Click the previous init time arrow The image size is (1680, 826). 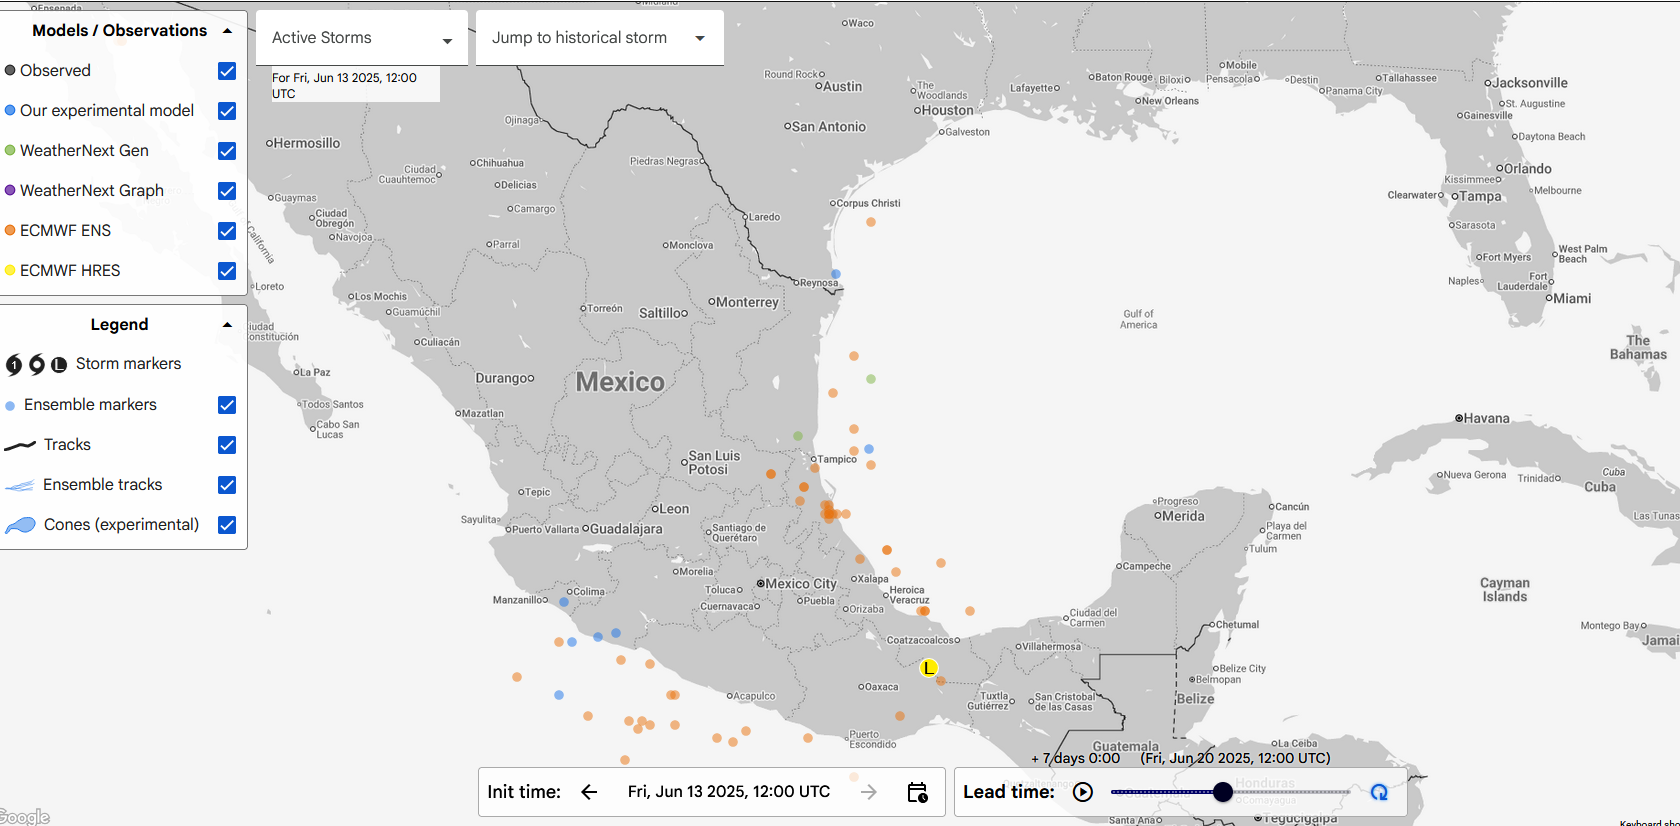tap(589, 792)
